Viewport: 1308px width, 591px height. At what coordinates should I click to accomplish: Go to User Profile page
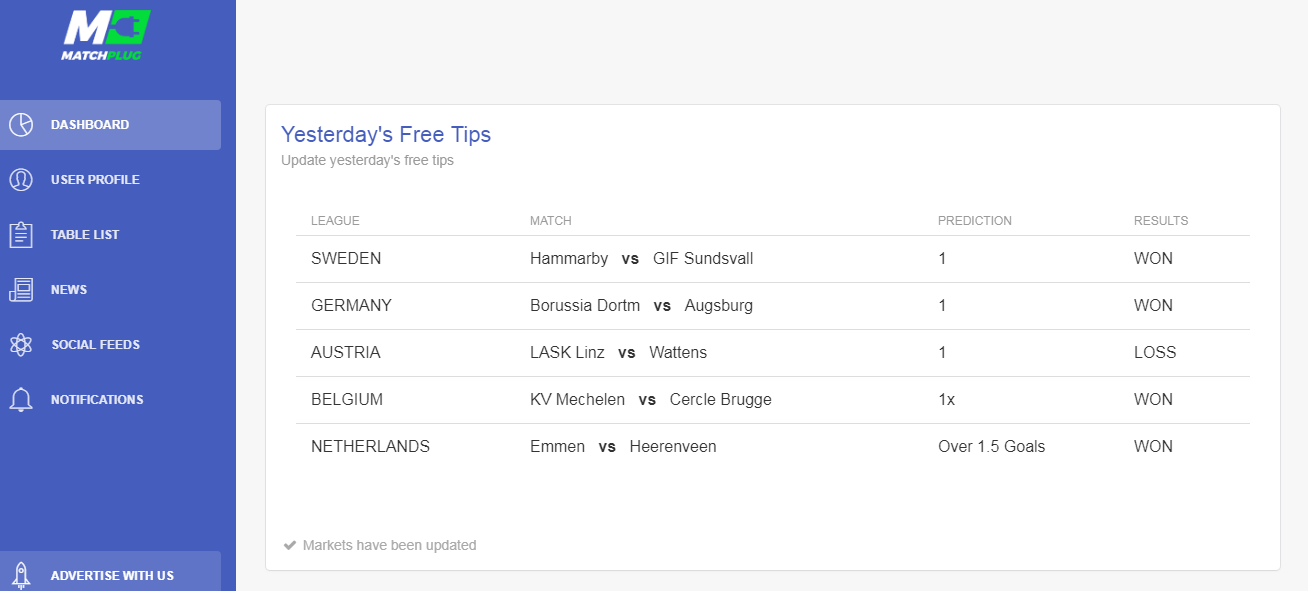110,180
